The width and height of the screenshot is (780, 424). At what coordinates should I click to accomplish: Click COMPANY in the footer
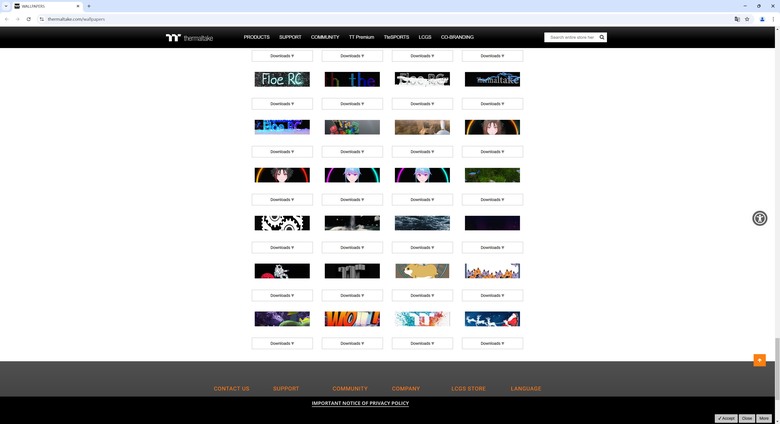tap(406, 389)
